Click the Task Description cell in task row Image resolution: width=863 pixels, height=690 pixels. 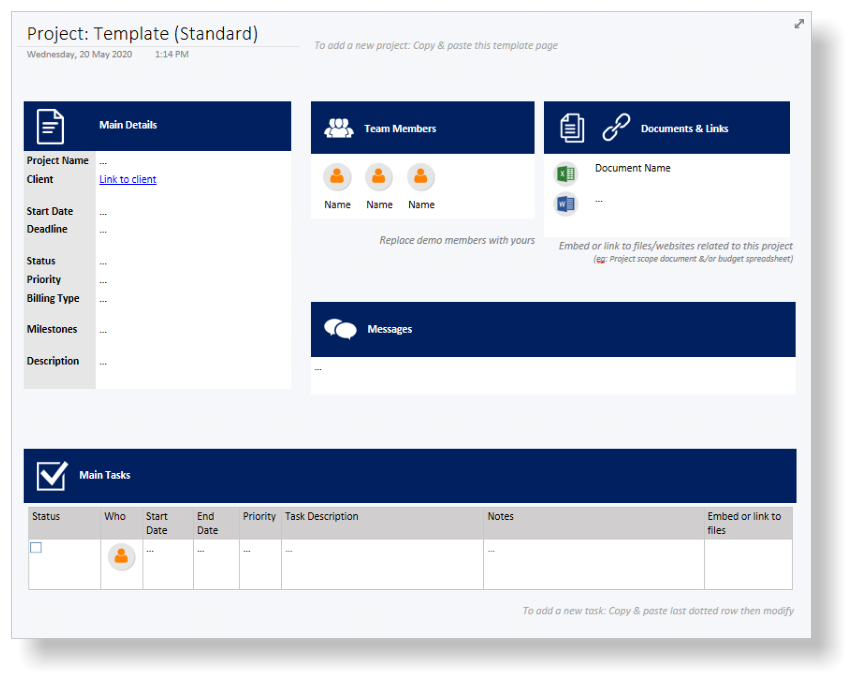pyautogui.click(x=382, y=564)
